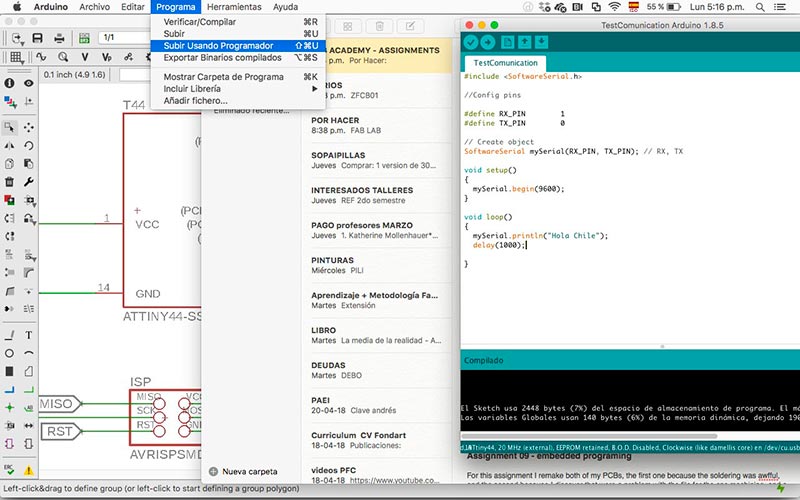Select the EAGLE Group tool
Image resolution: width=800 pixels, height=500 pixels.
click(9, 127)
